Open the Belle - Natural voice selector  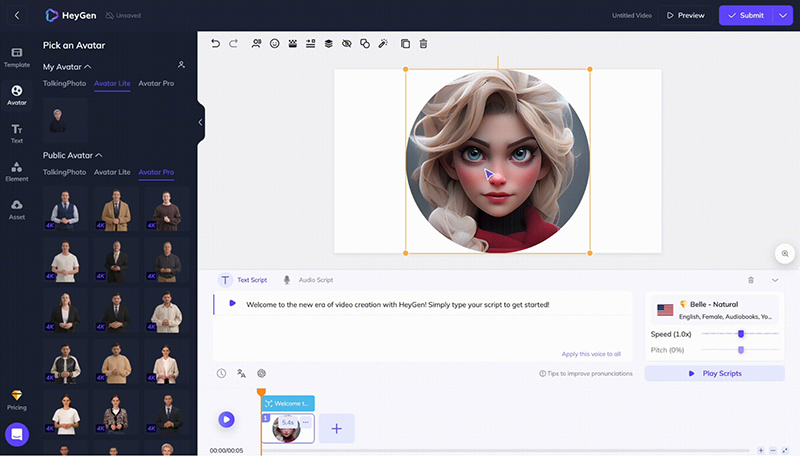[715, 308]
